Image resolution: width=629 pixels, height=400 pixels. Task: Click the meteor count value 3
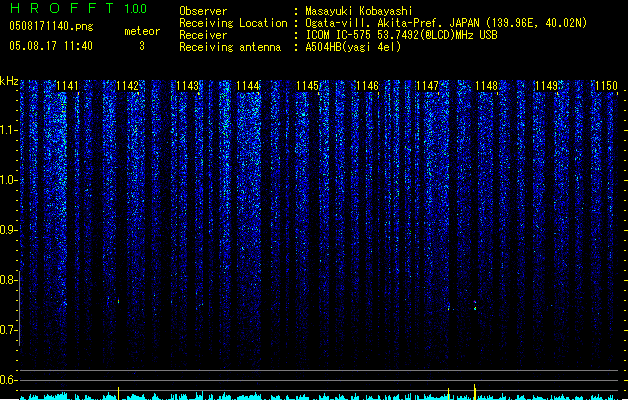coord(142,46)
